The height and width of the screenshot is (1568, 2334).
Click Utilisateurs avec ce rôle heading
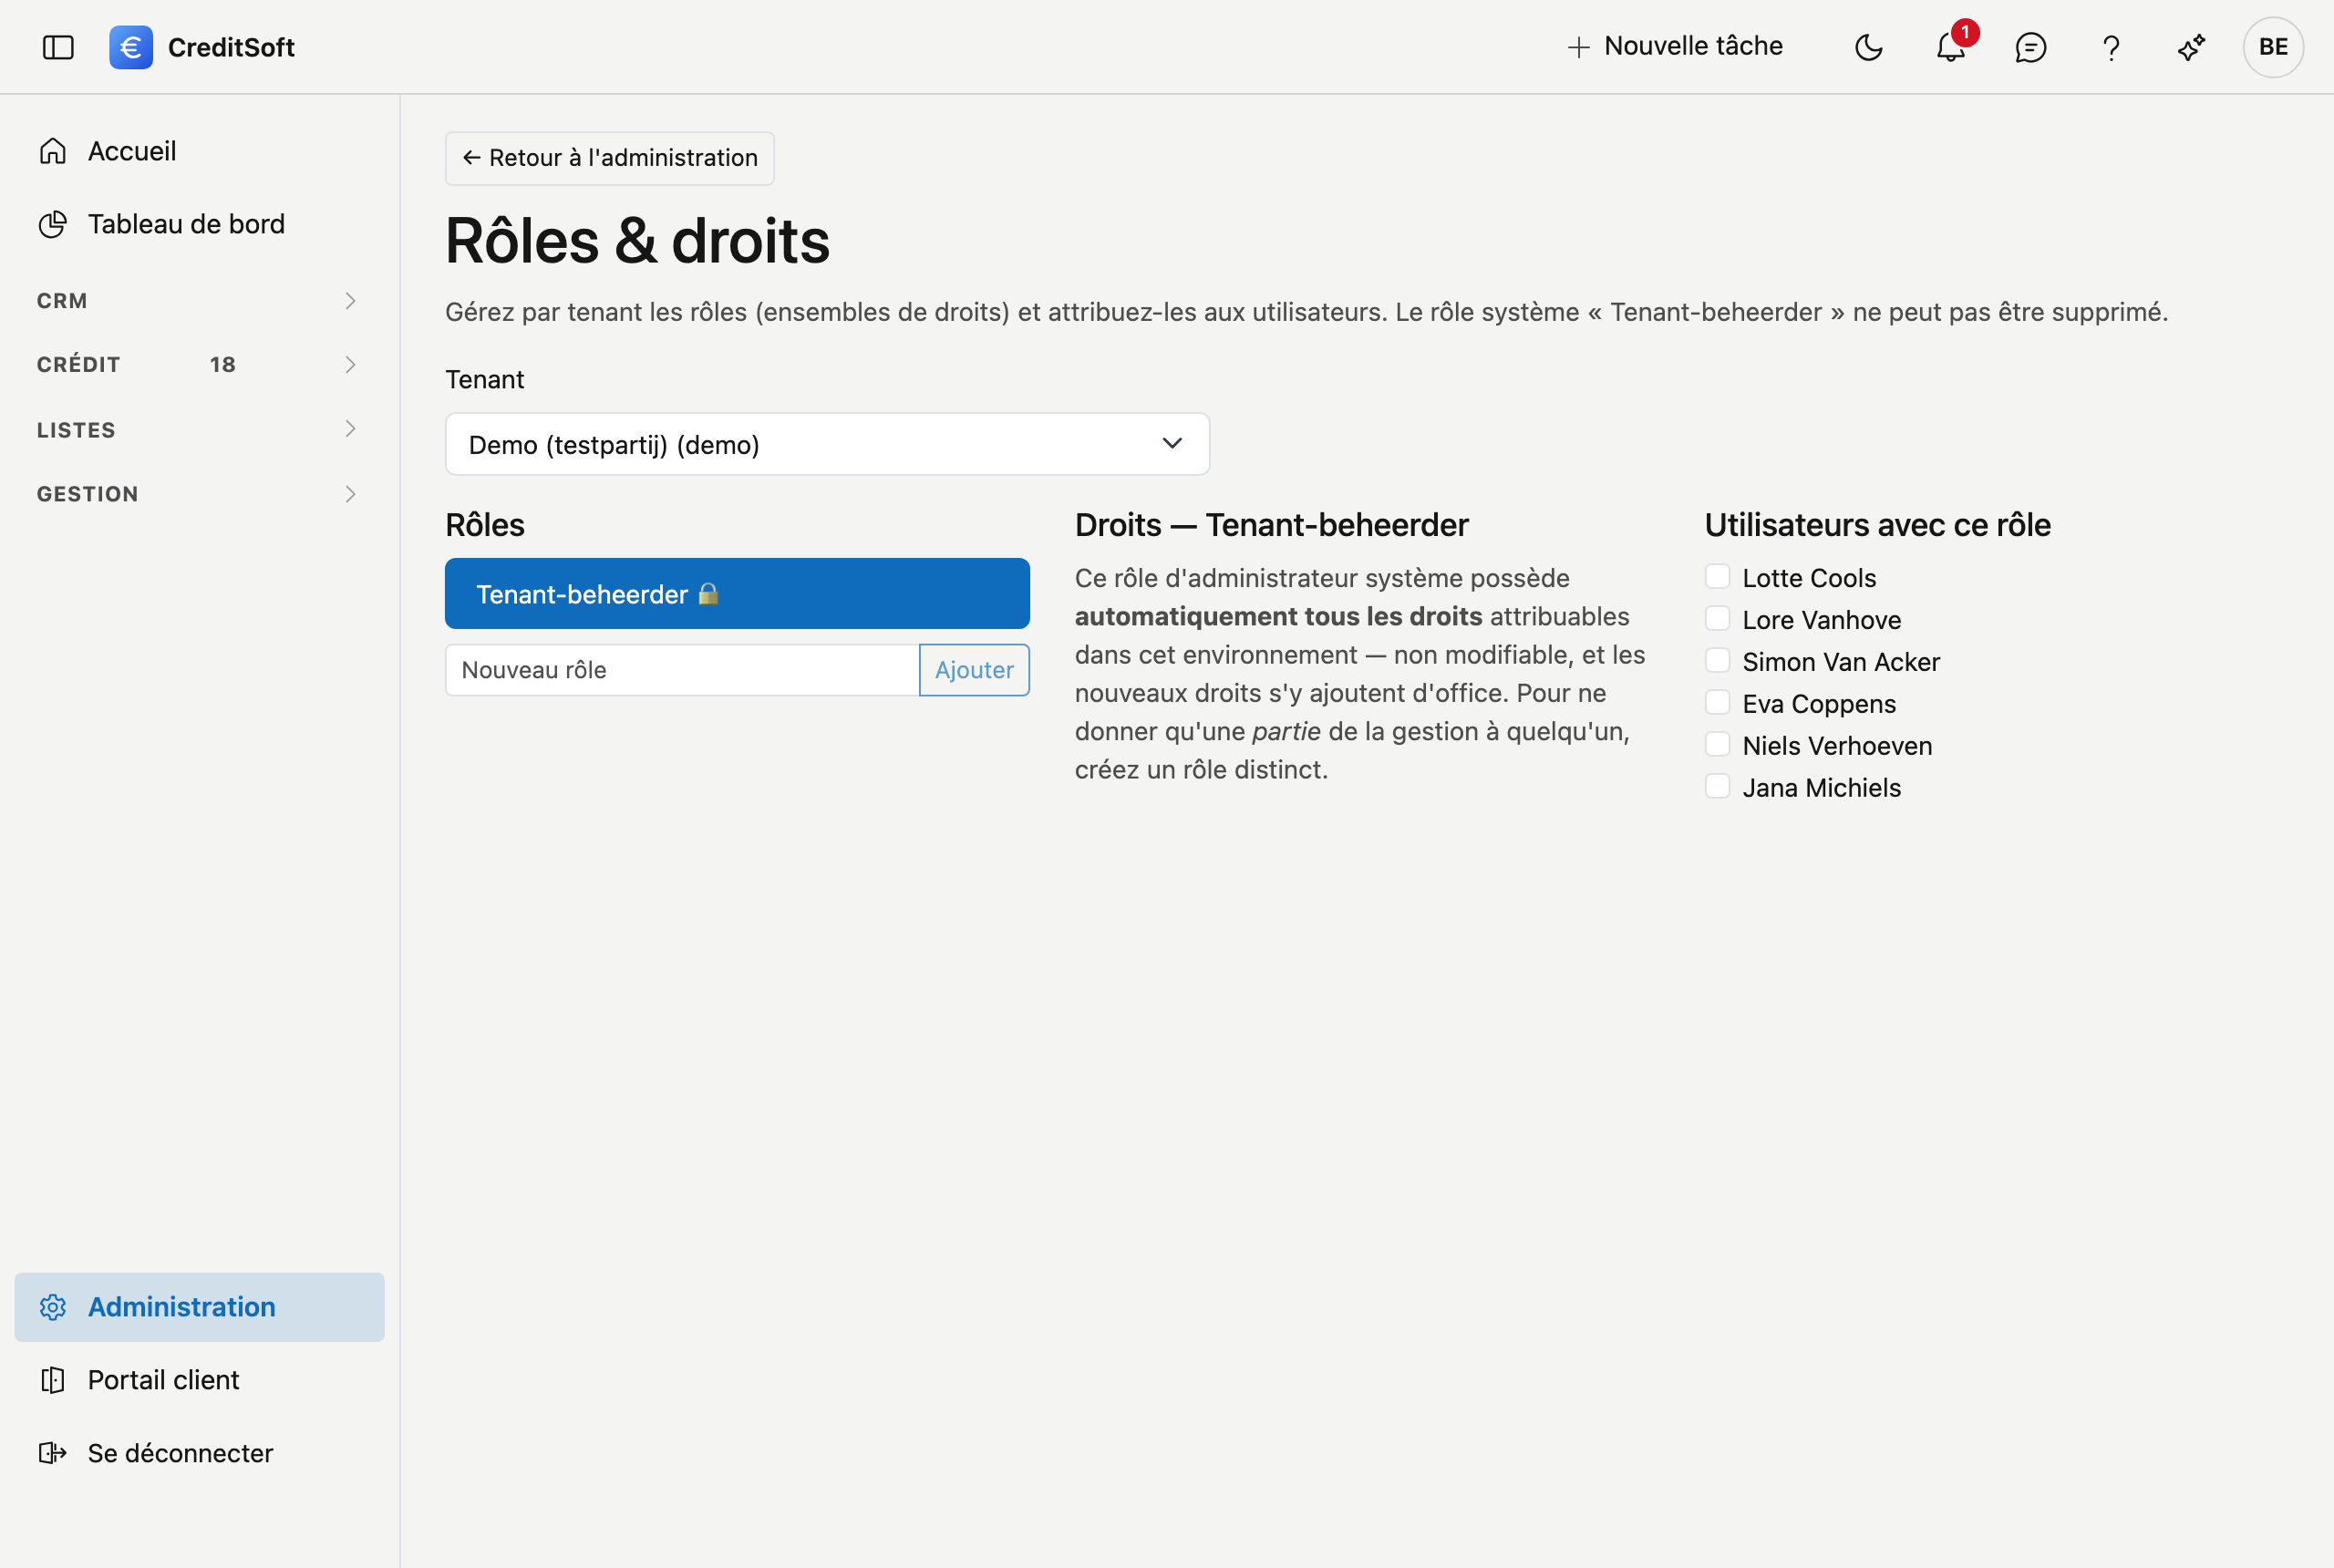tap(1877, 525)
